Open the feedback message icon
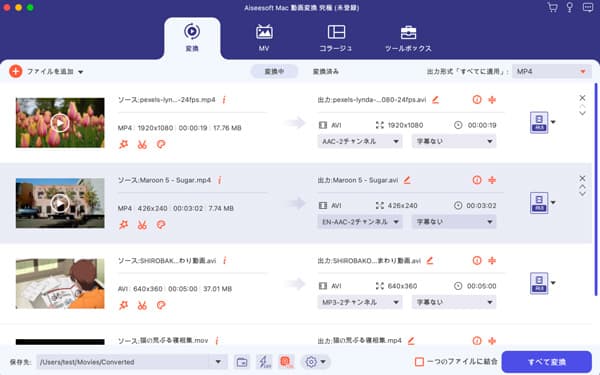The height and width of the screenshot is (375, 600). [x=588, y=8]
